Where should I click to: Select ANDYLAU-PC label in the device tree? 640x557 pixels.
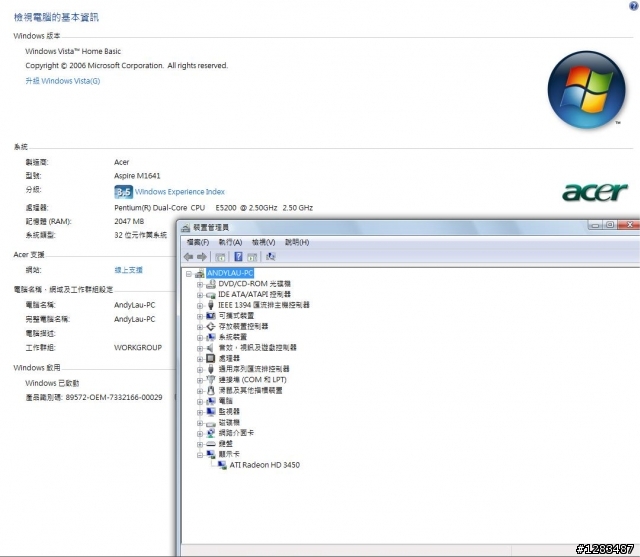[230, 273]
